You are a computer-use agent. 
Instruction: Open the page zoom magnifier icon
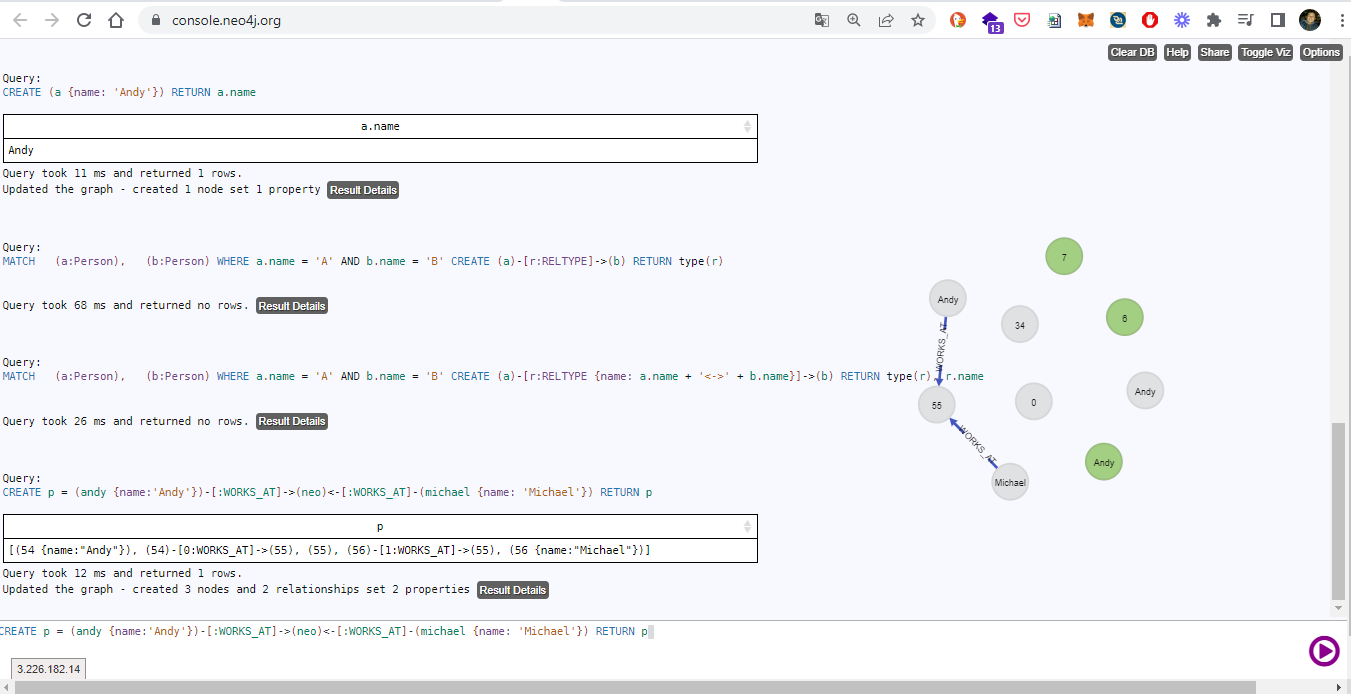coord(853,20)
